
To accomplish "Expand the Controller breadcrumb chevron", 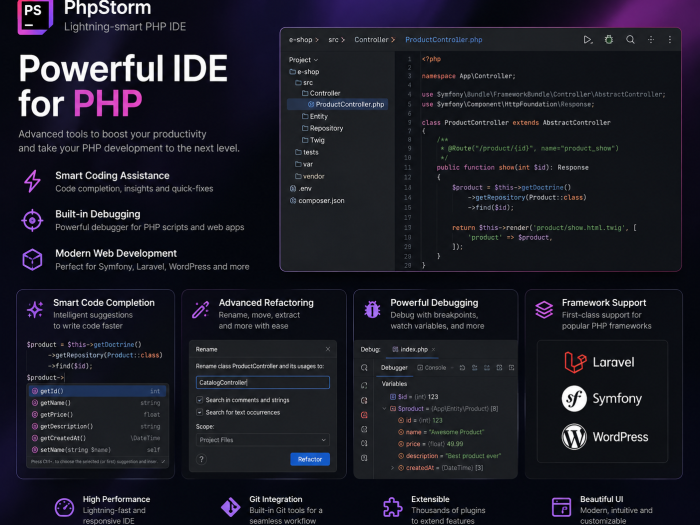I will 393,40.
